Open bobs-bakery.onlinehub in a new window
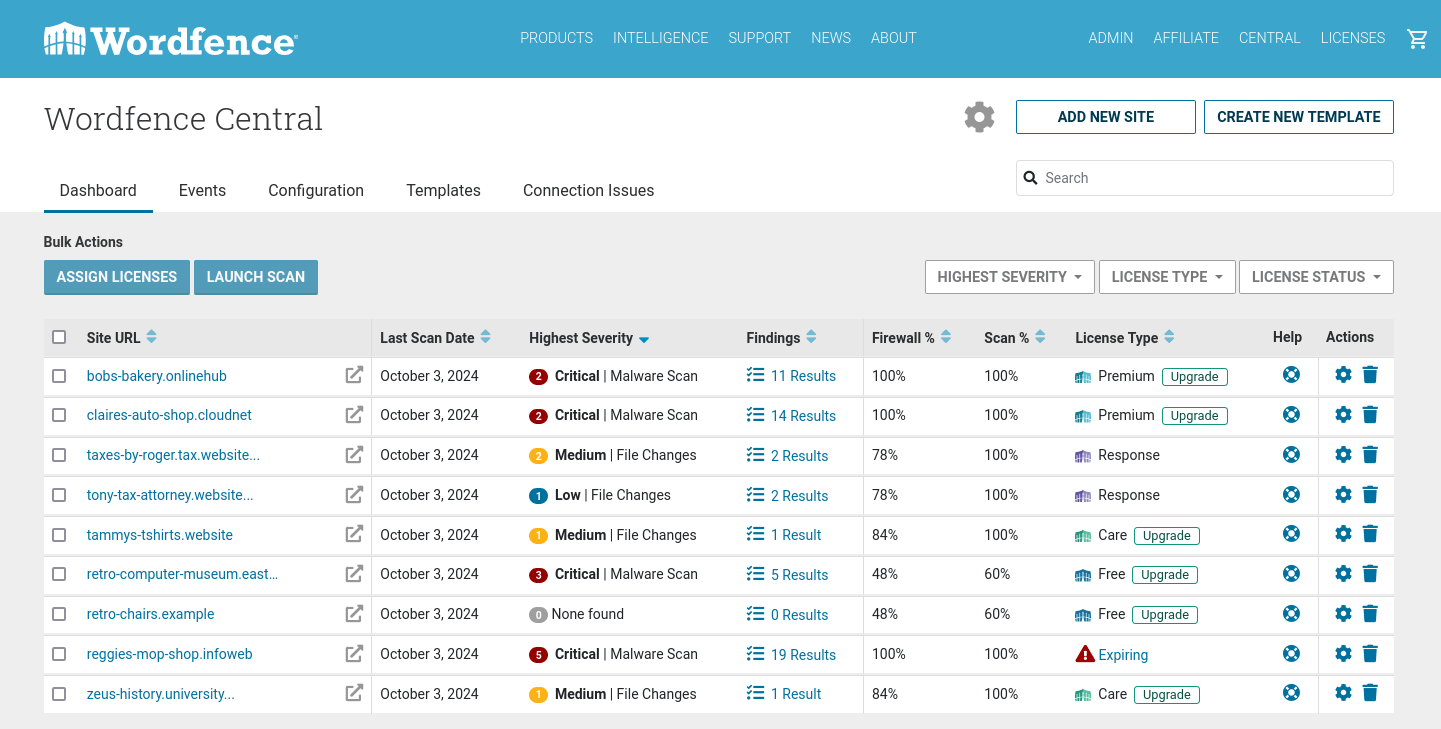The width and height of the screenshot is (1441, 729). pyautogui.click(x=354, y=375)
